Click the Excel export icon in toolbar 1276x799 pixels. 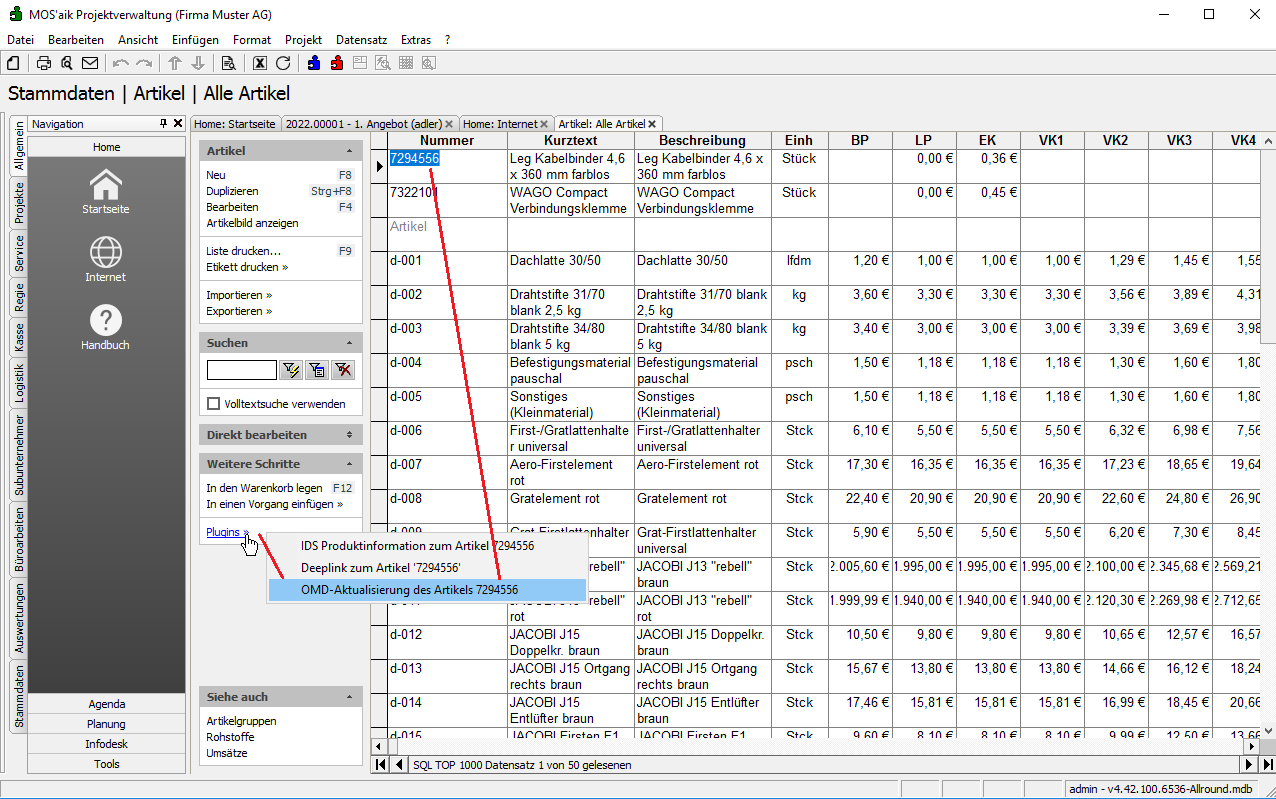(260, 63)
